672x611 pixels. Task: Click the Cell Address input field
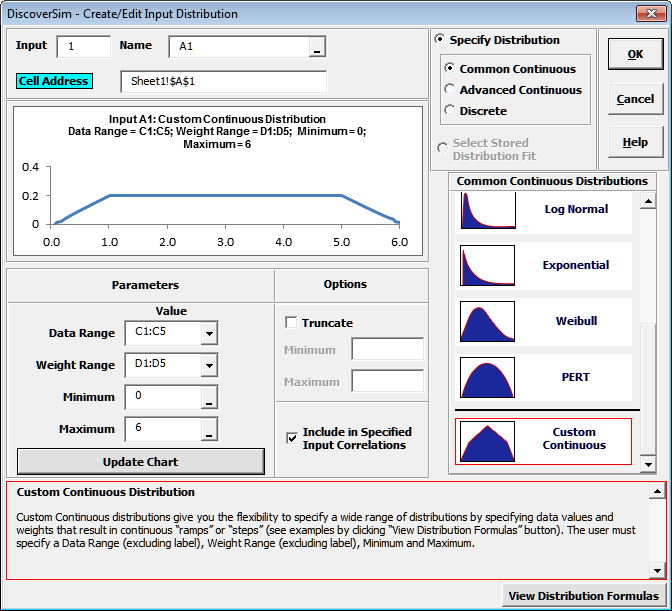click(223, 81)
